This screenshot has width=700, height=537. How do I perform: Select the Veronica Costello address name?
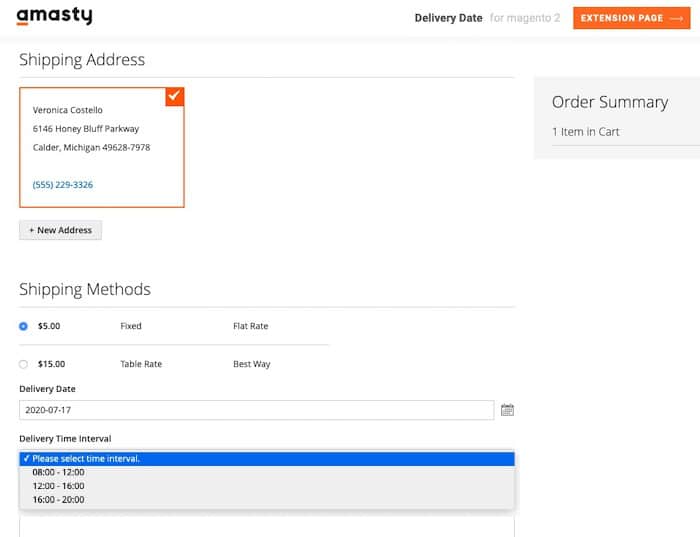click(68, 110)
